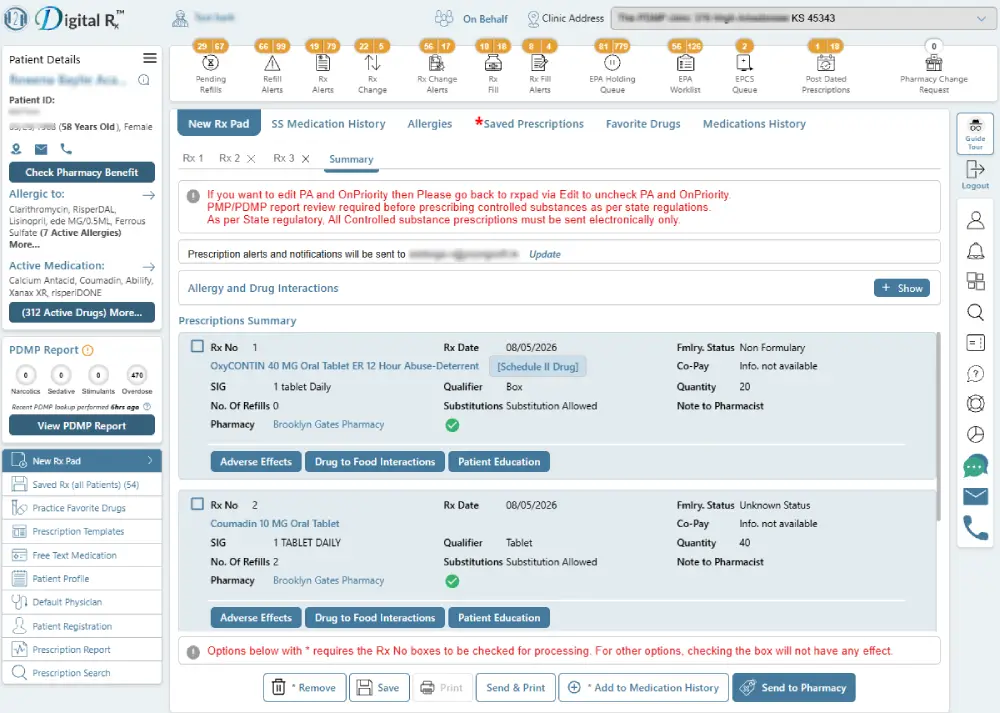1000x713 pixels.
Task: Open Medications History tab
Action: (754, 124)
